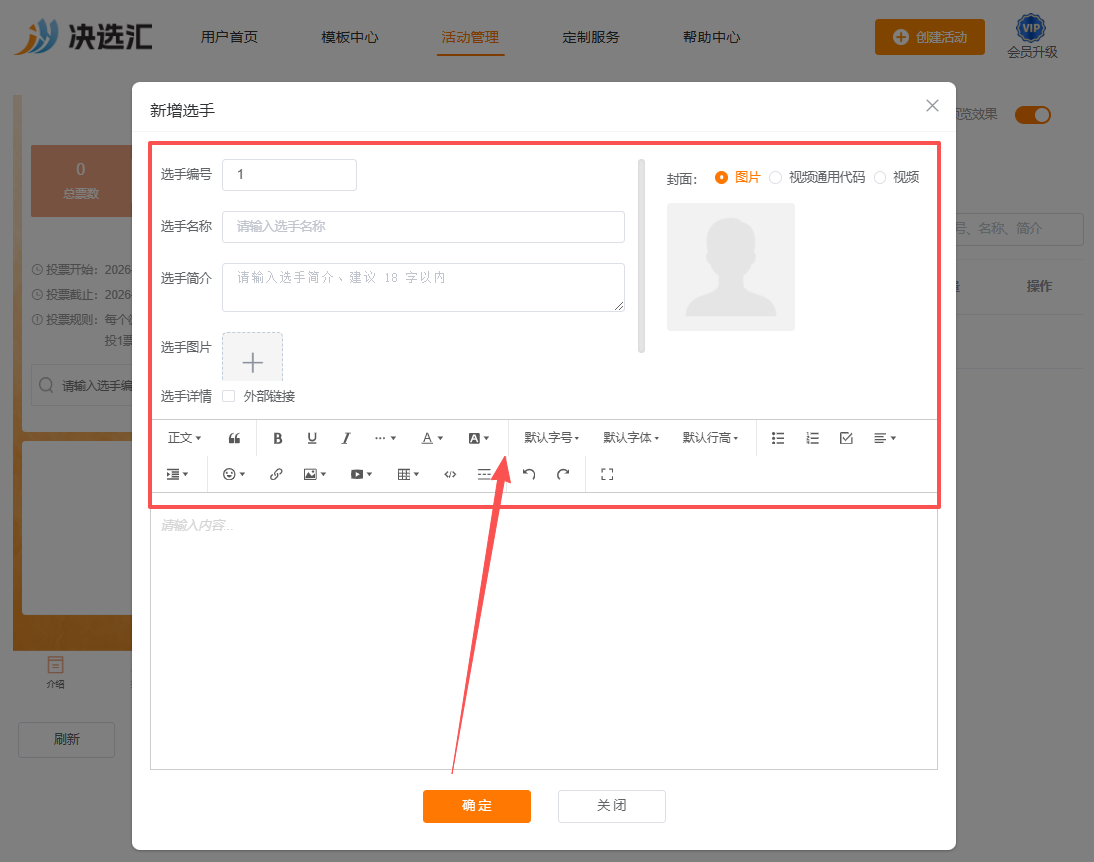Open the indent dropdown

[177, 475]
